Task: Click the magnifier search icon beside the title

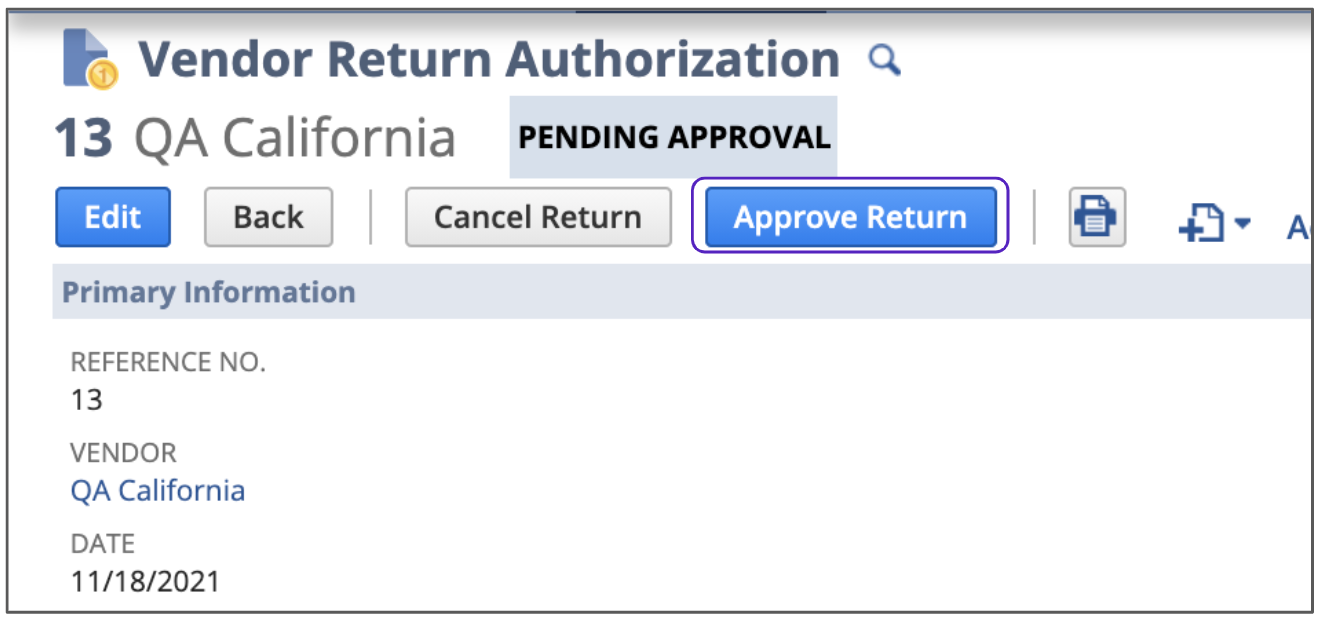Action: coord(884,62)
